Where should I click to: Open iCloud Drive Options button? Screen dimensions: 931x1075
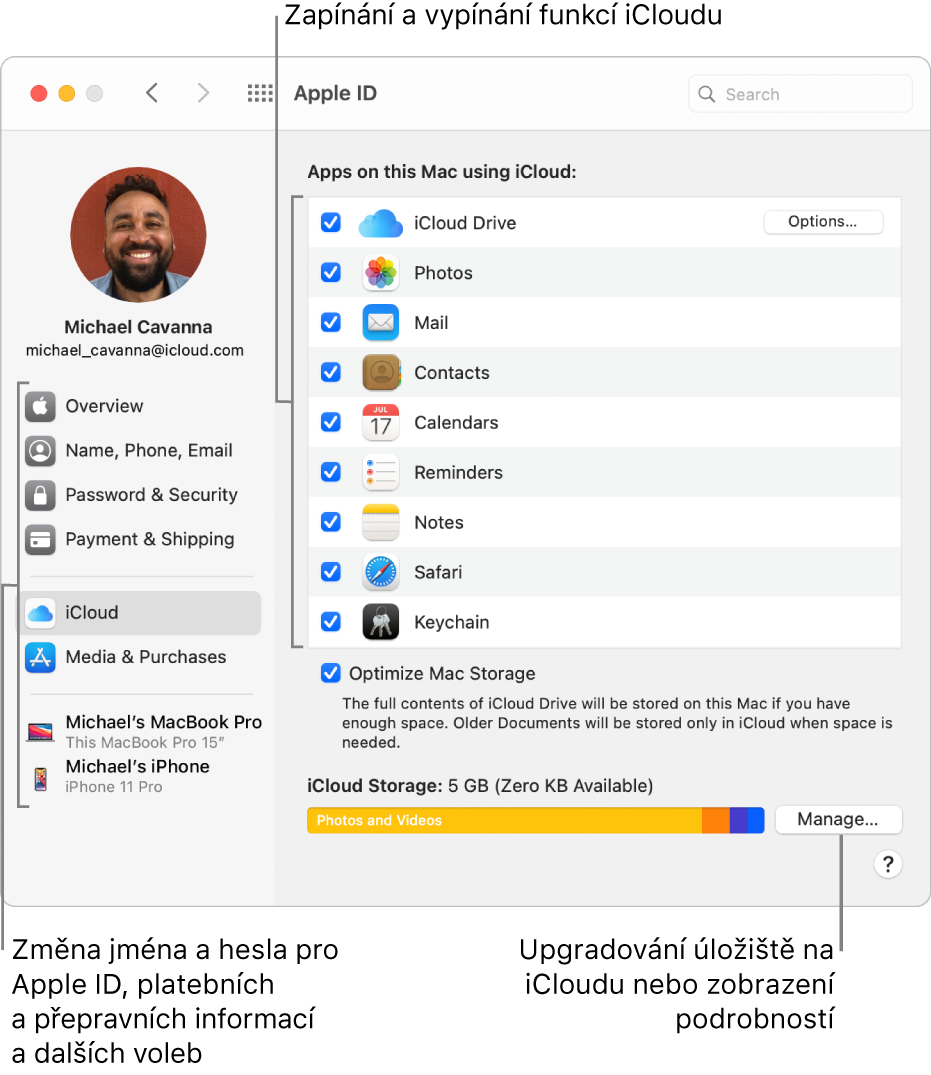[x=823, y=221]
